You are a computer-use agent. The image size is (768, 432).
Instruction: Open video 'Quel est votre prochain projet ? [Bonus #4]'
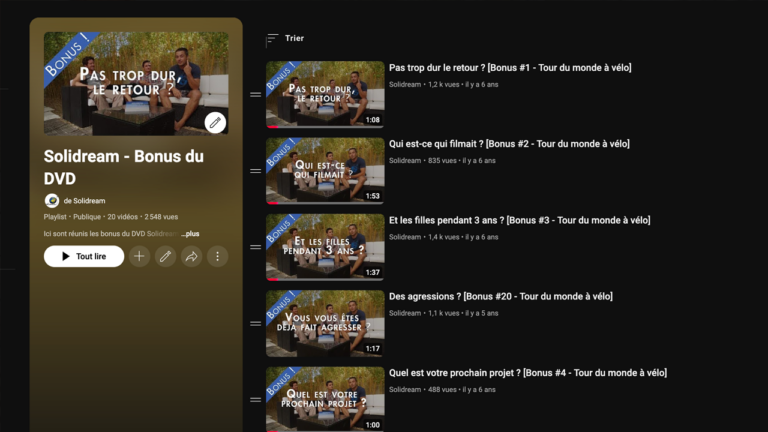click(526, 373)
